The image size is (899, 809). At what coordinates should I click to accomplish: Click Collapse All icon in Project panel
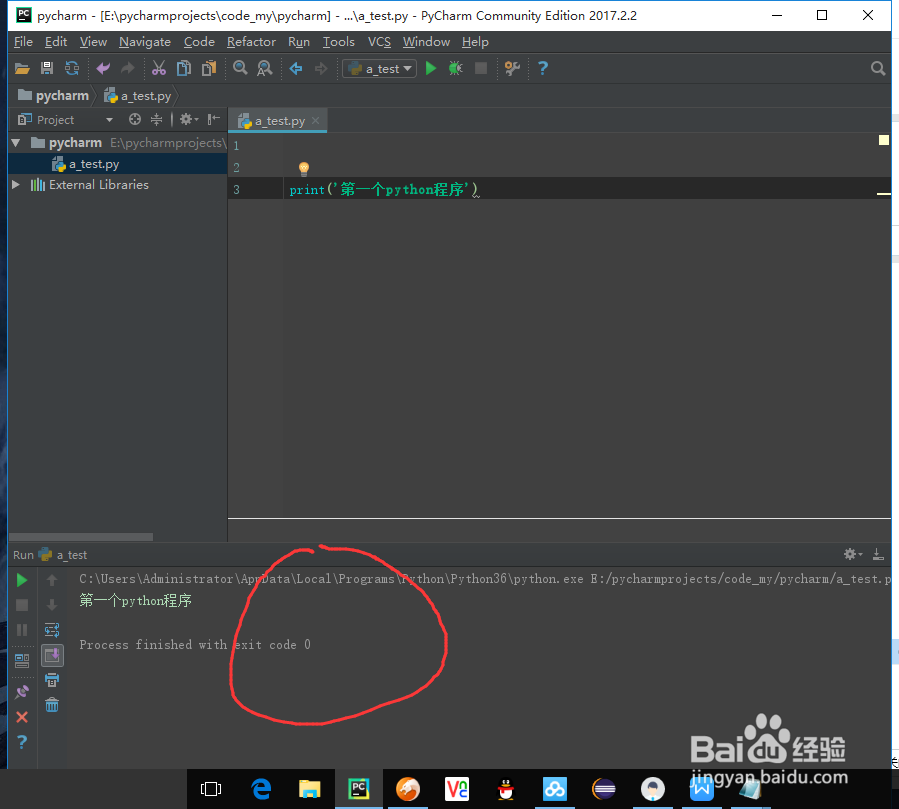(x=157, y=119)
